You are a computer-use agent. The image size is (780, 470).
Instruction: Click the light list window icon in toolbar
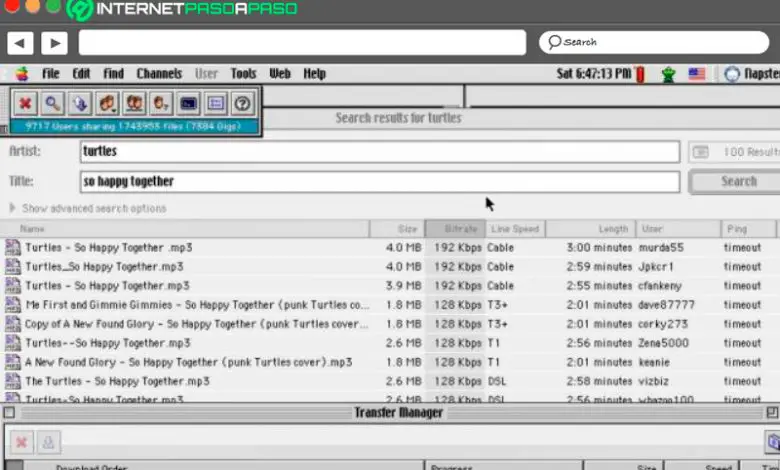[x=215, y=103]
